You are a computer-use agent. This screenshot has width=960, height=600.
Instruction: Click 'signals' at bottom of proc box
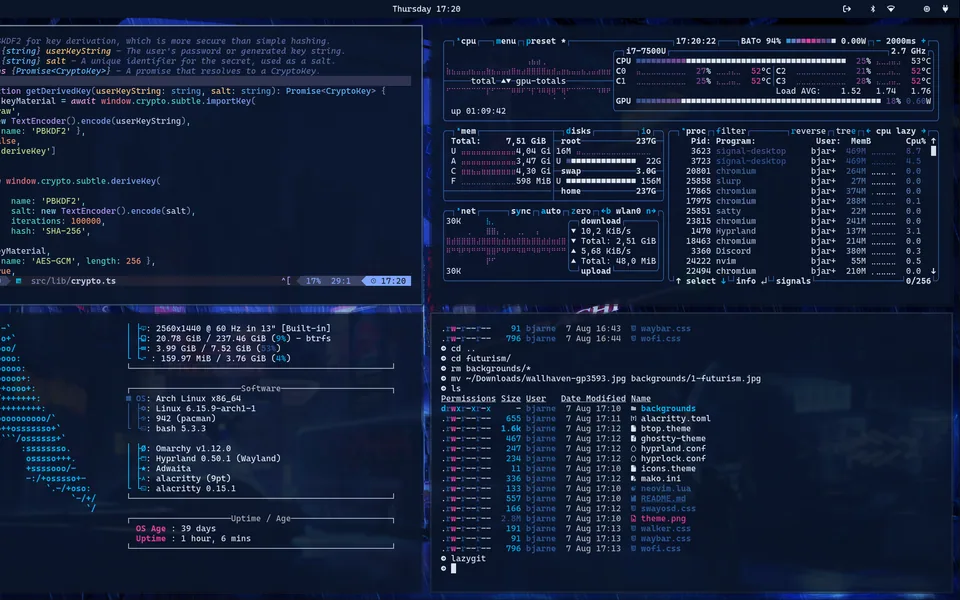793,281
